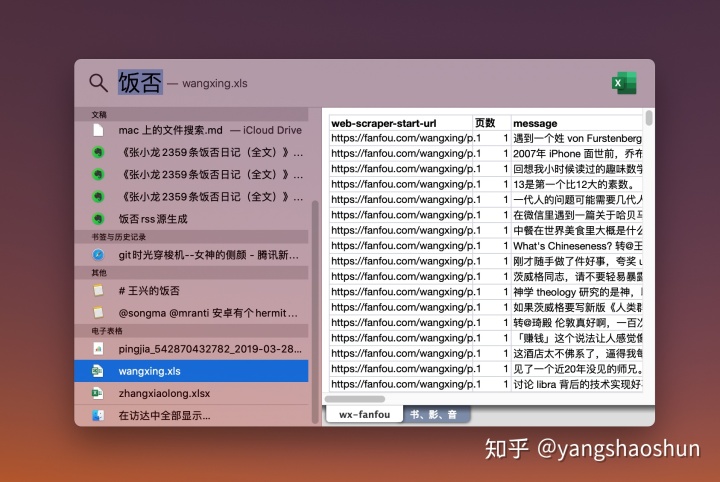720x482 pixels.
Task: Click note icon beside # 王兴的饭否
Action: [98, 291]
